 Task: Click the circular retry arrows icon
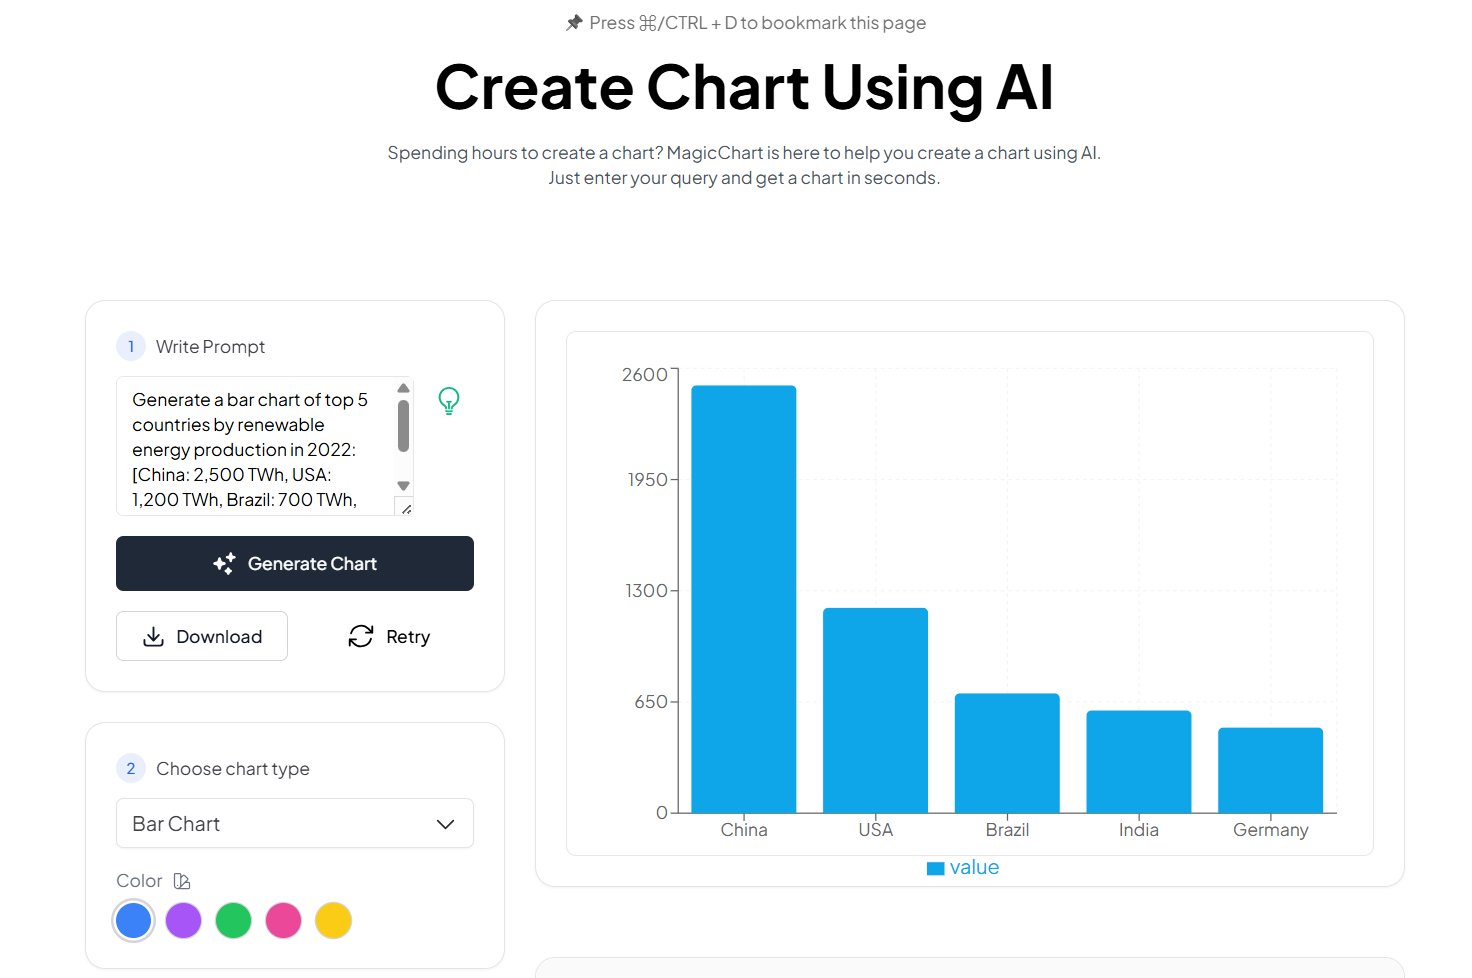361,637
